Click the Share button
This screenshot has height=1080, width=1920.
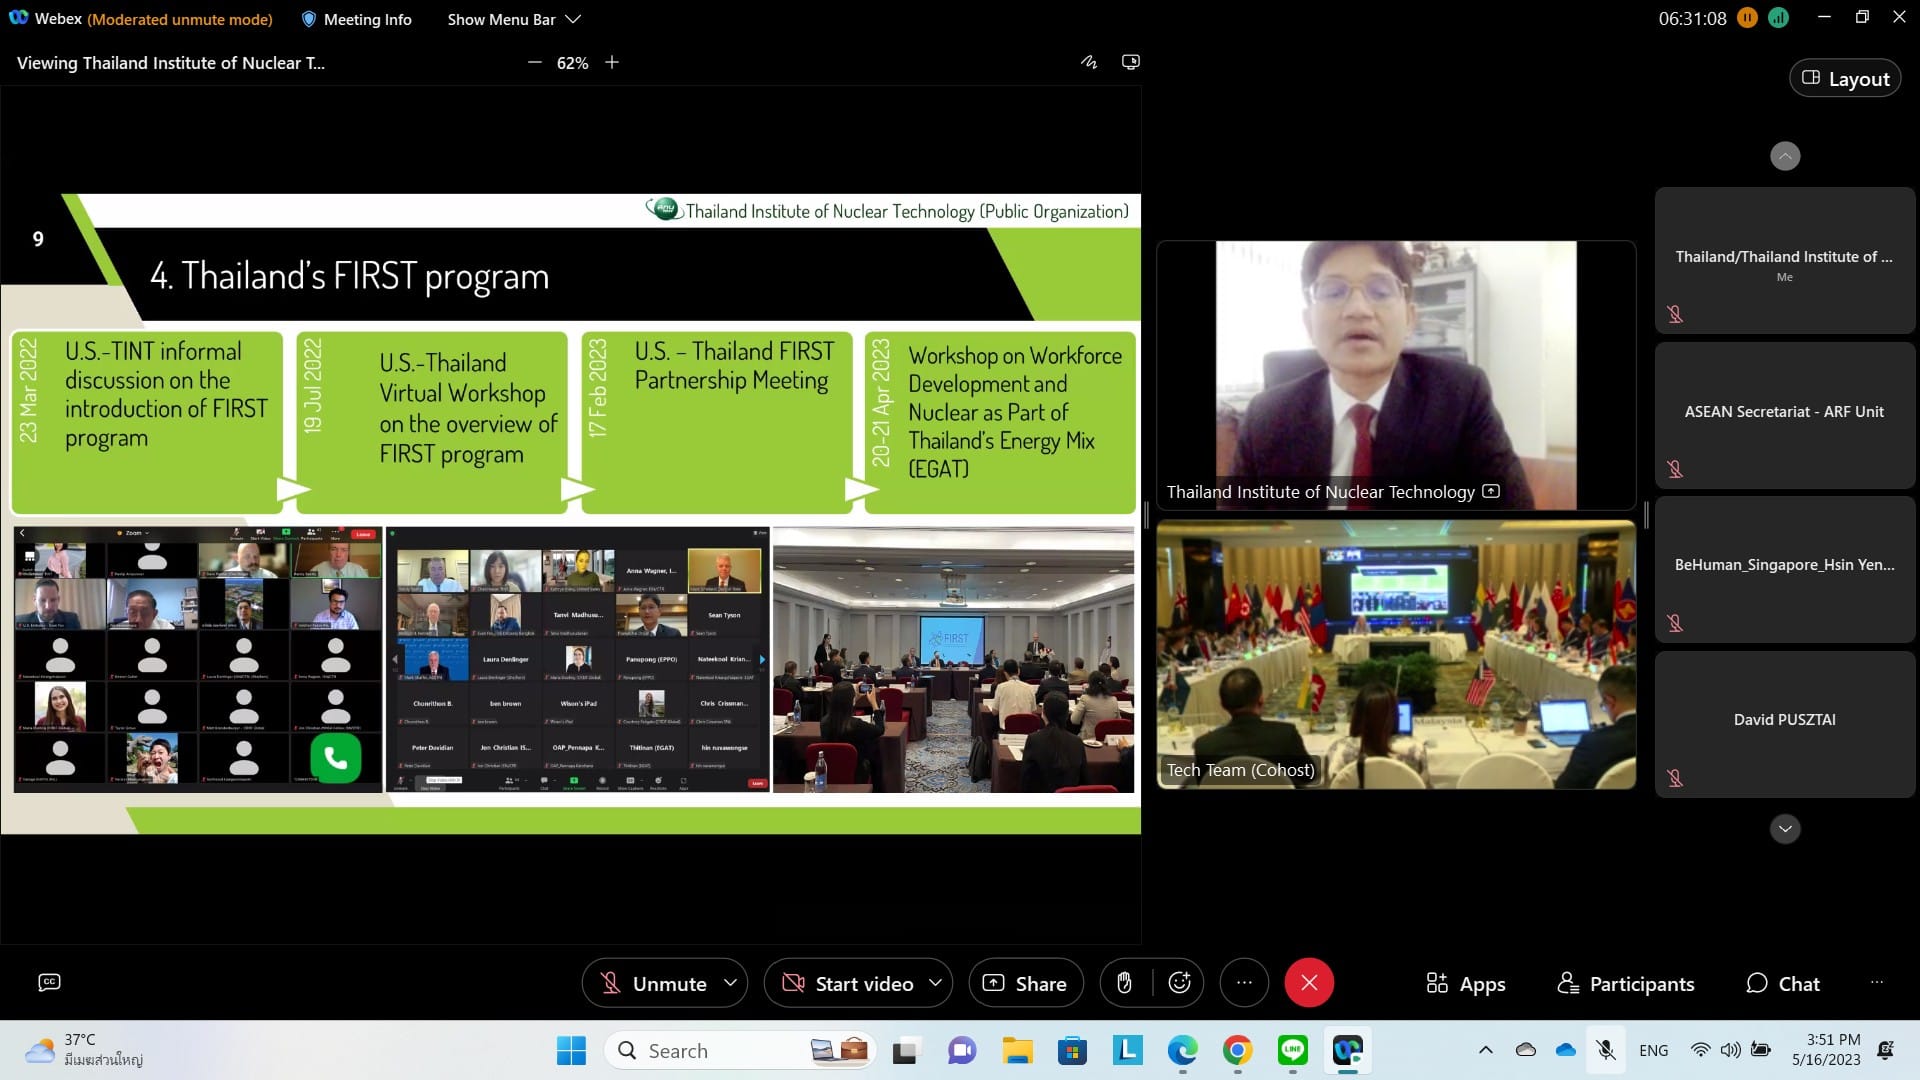(1025, 984)
